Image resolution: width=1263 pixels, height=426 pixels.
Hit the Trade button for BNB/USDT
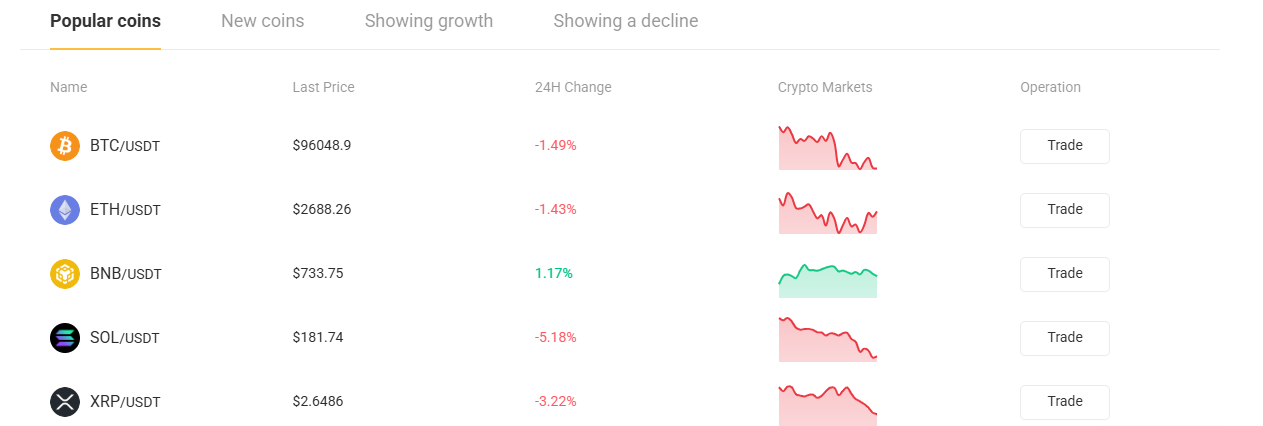point(1064,274)
